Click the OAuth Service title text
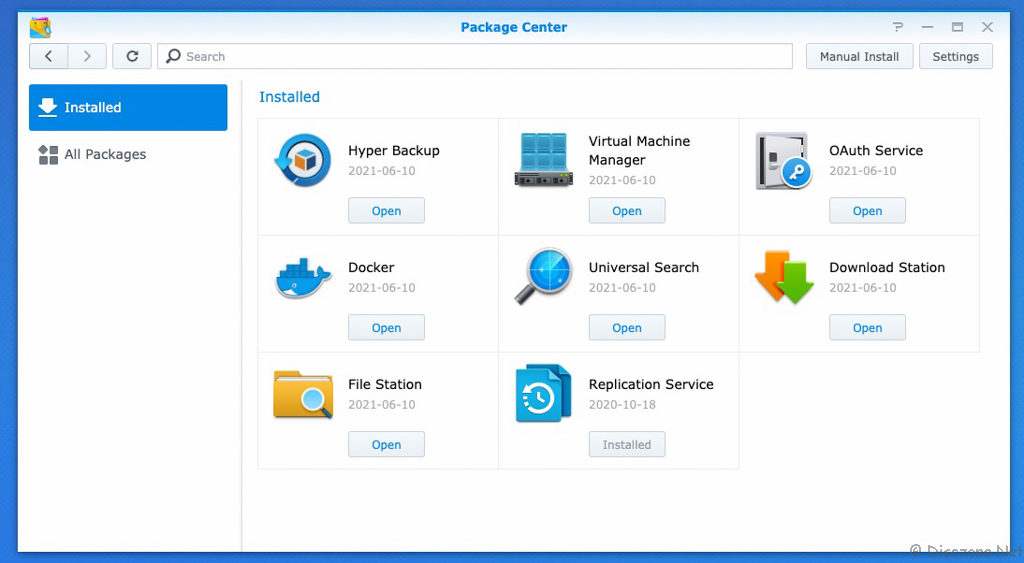Viewport: 1024px width, 563px height. pyautogui.click(x=876, y=150)
